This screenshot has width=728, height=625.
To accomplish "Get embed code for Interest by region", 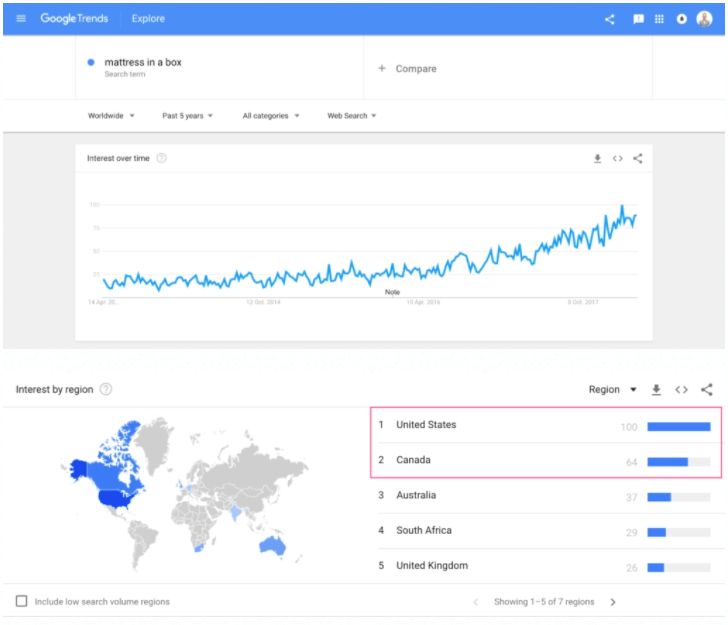I will [682, 390].
